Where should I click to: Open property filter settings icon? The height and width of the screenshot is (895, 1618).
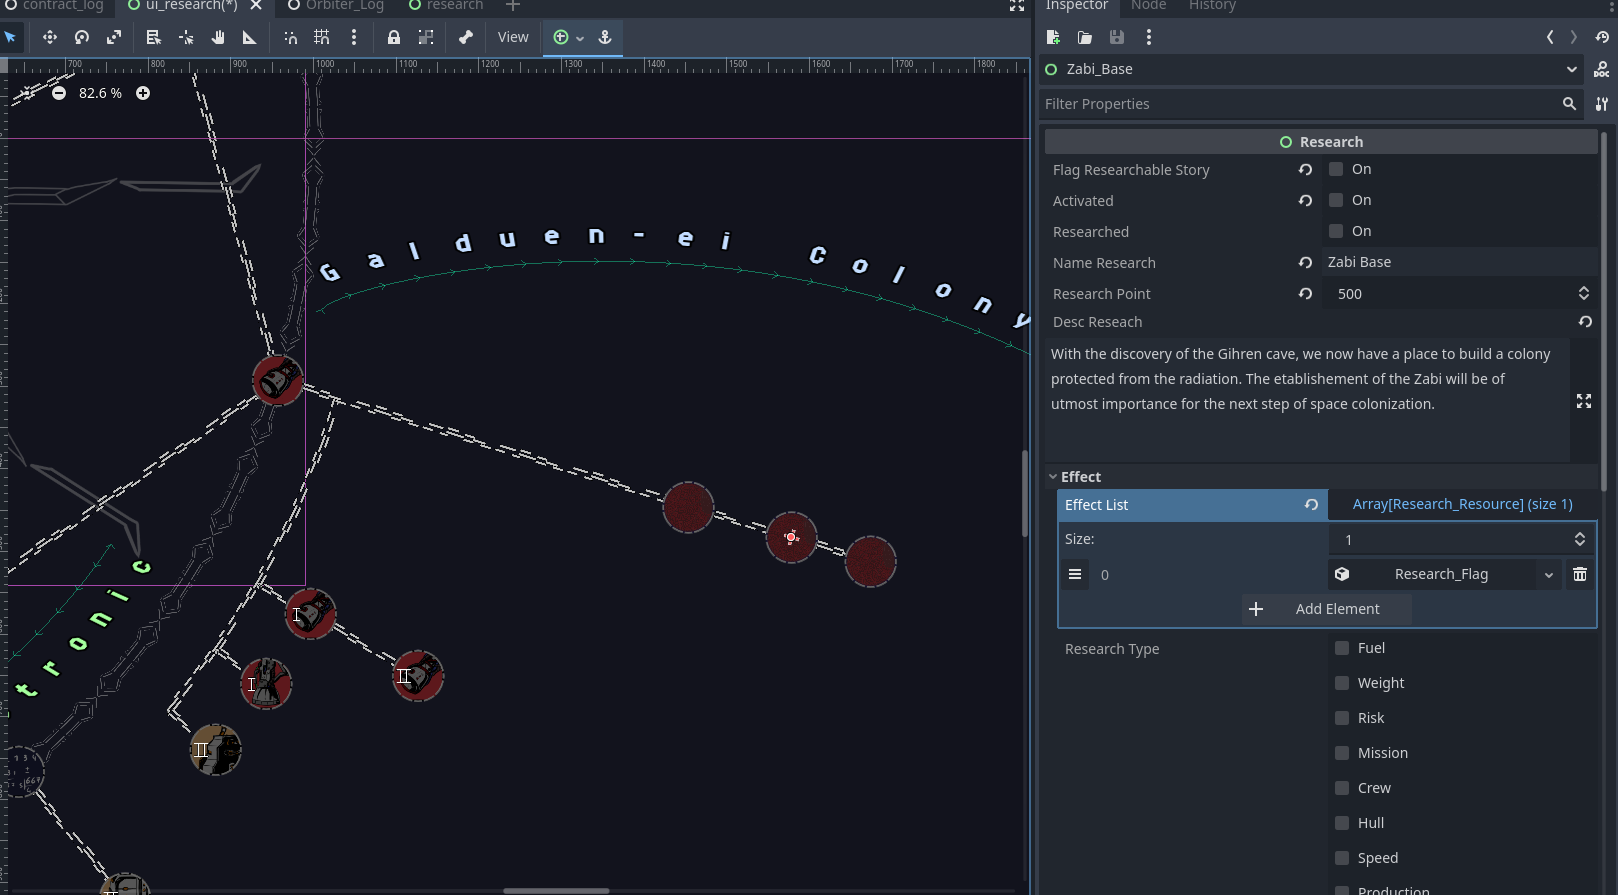coord(1602,104)
